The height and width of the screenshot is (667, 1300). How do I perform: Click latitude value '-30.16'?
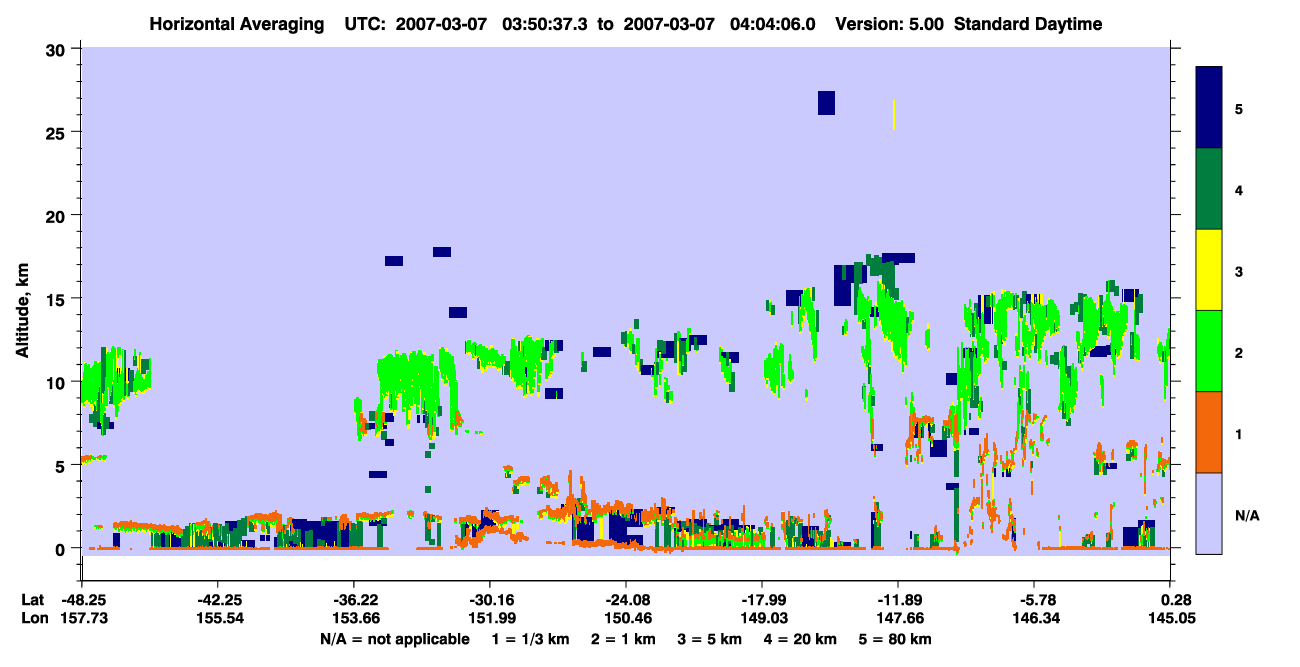[490, 600]
